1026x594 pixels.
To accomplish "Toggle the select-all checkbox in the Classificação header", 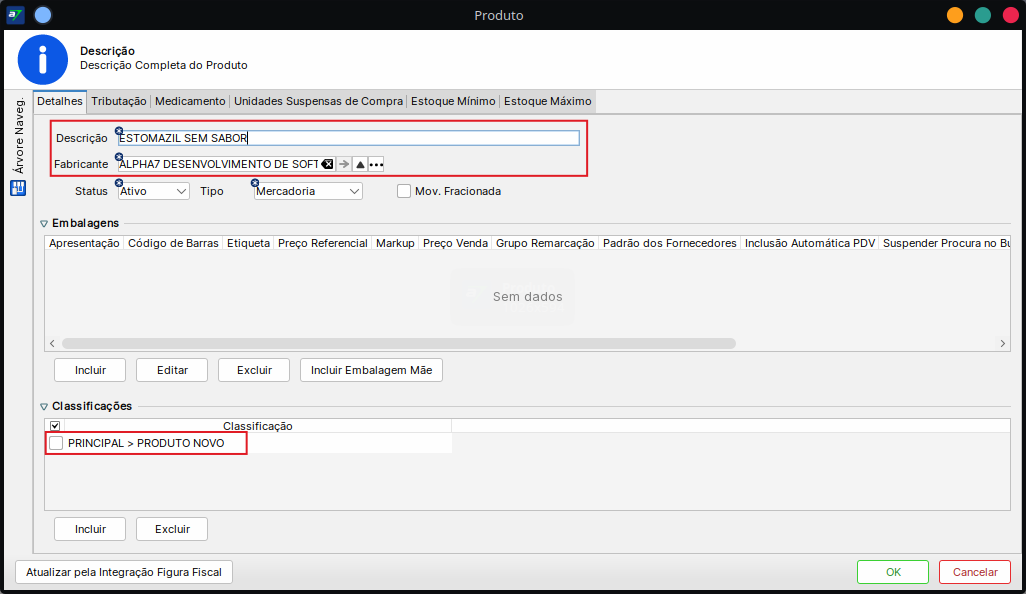I will 55,426.
